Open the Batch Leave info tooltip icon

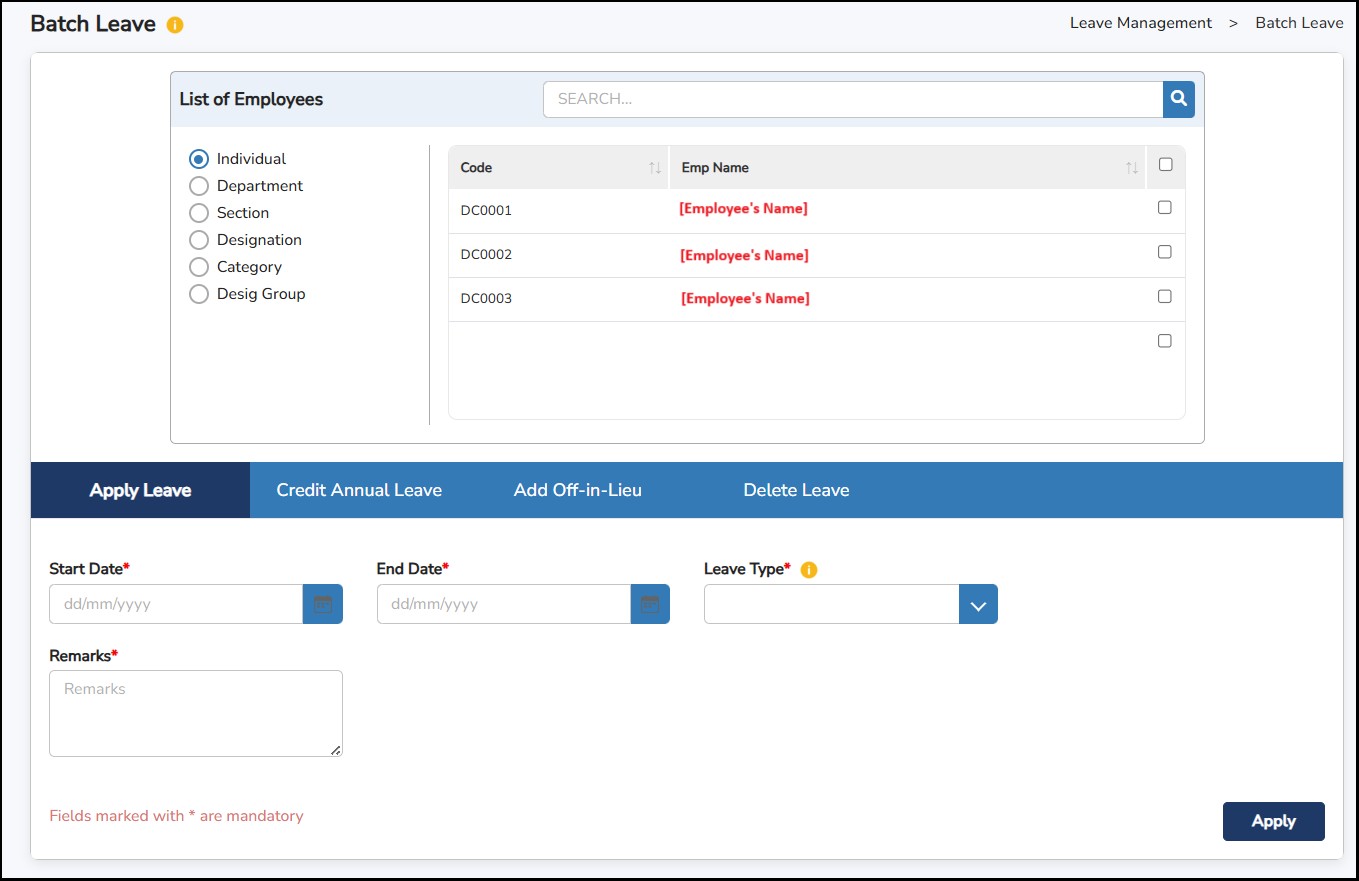[x=176, y=24]
